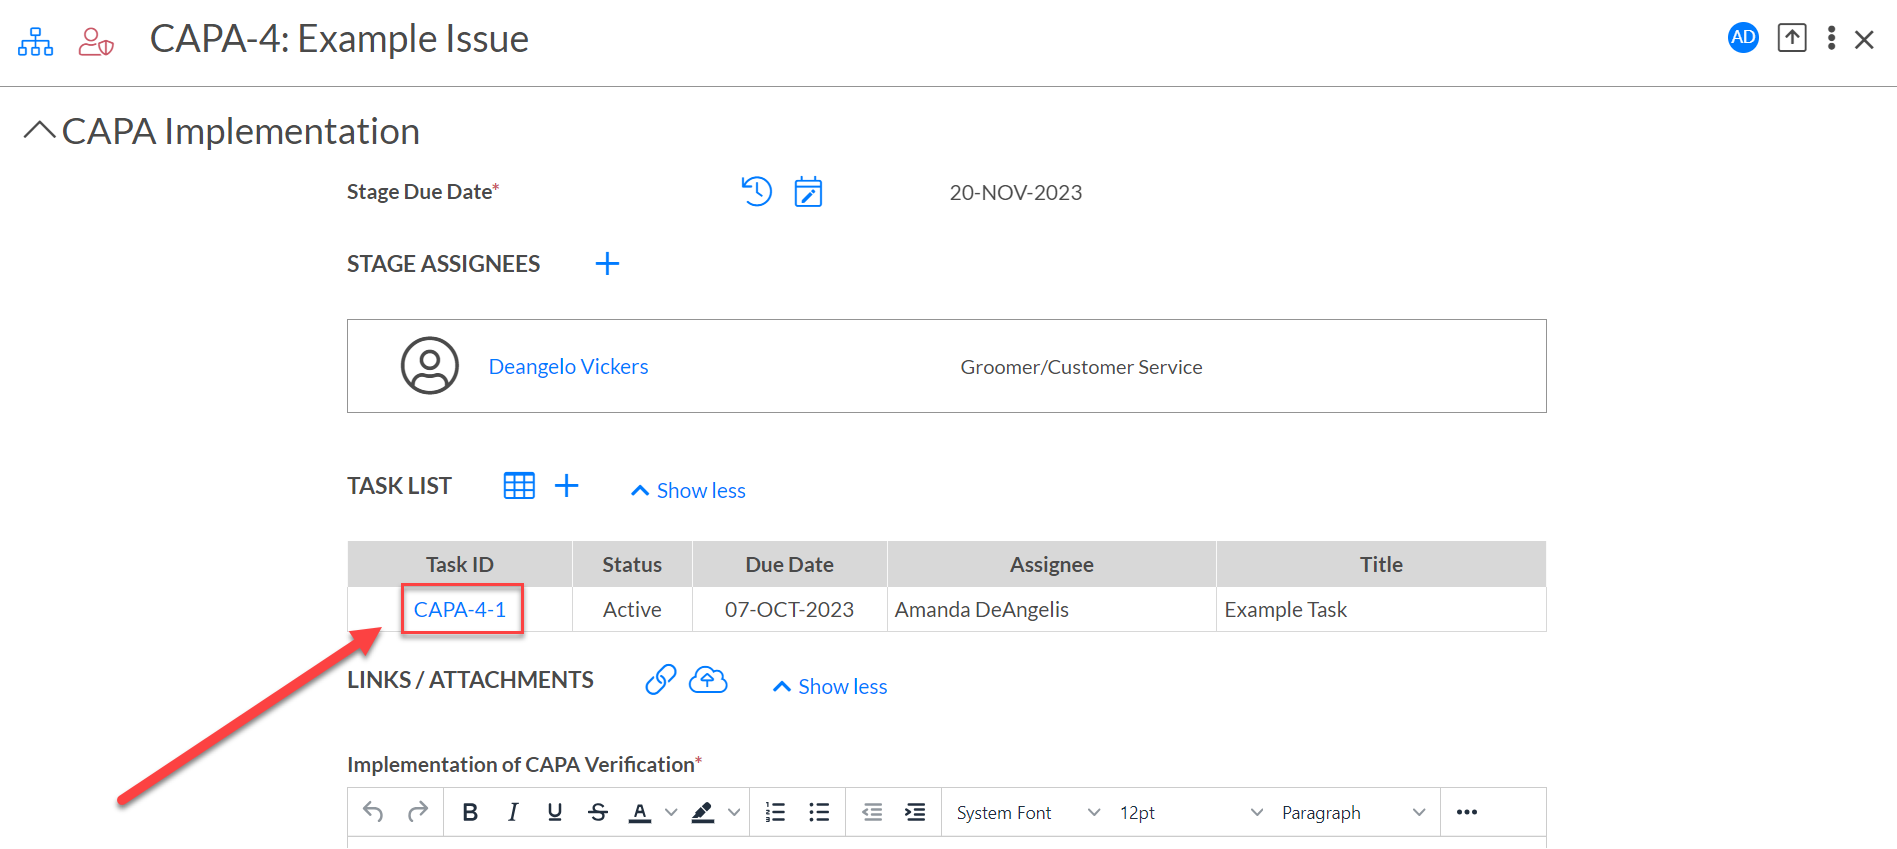Decrease the paragraph indent
The image size is (1897, 849).
(x=872, y=812)
